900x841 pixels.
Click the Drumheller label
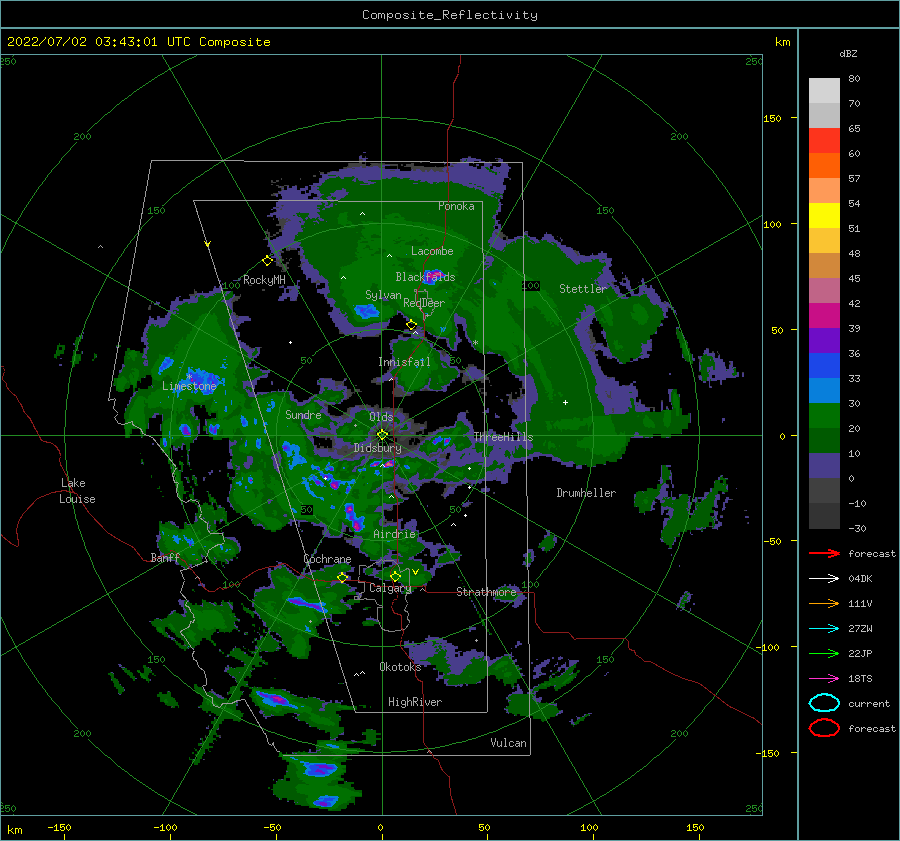[x=586, y=493]
